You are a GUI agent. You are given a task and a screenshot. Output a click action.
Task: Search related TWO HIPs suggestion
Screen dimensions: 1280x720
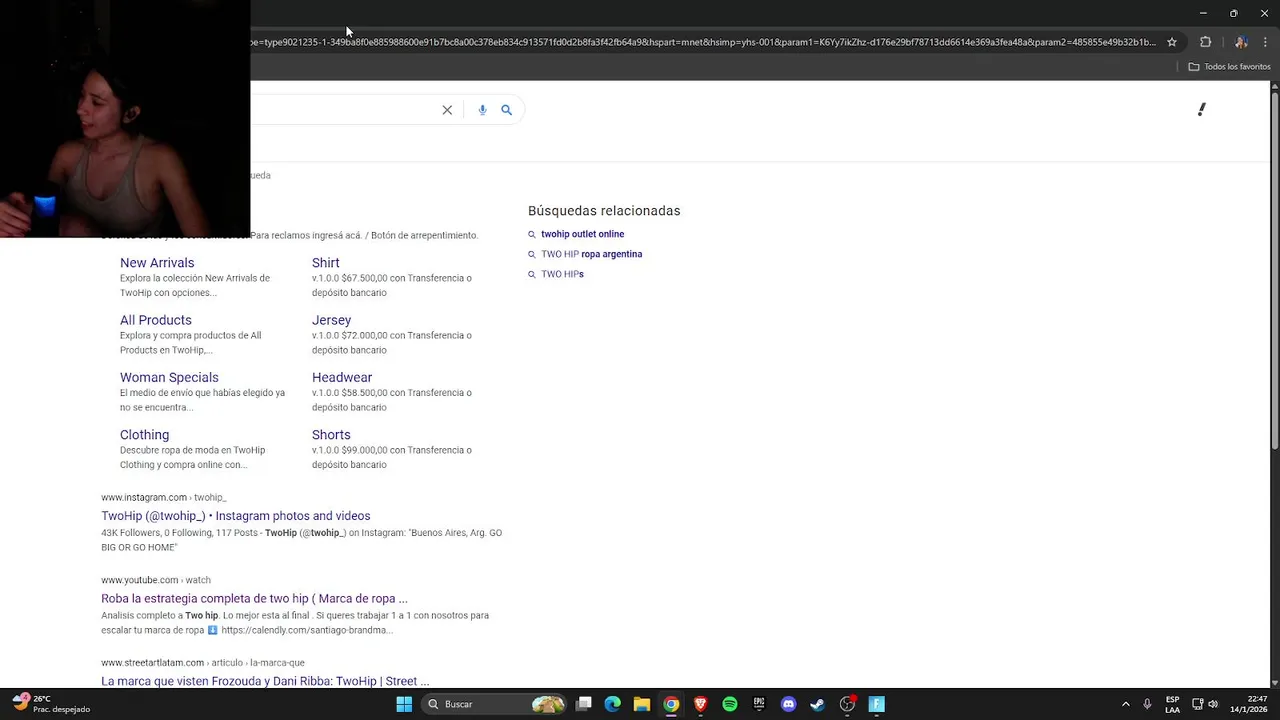[562, 274]
